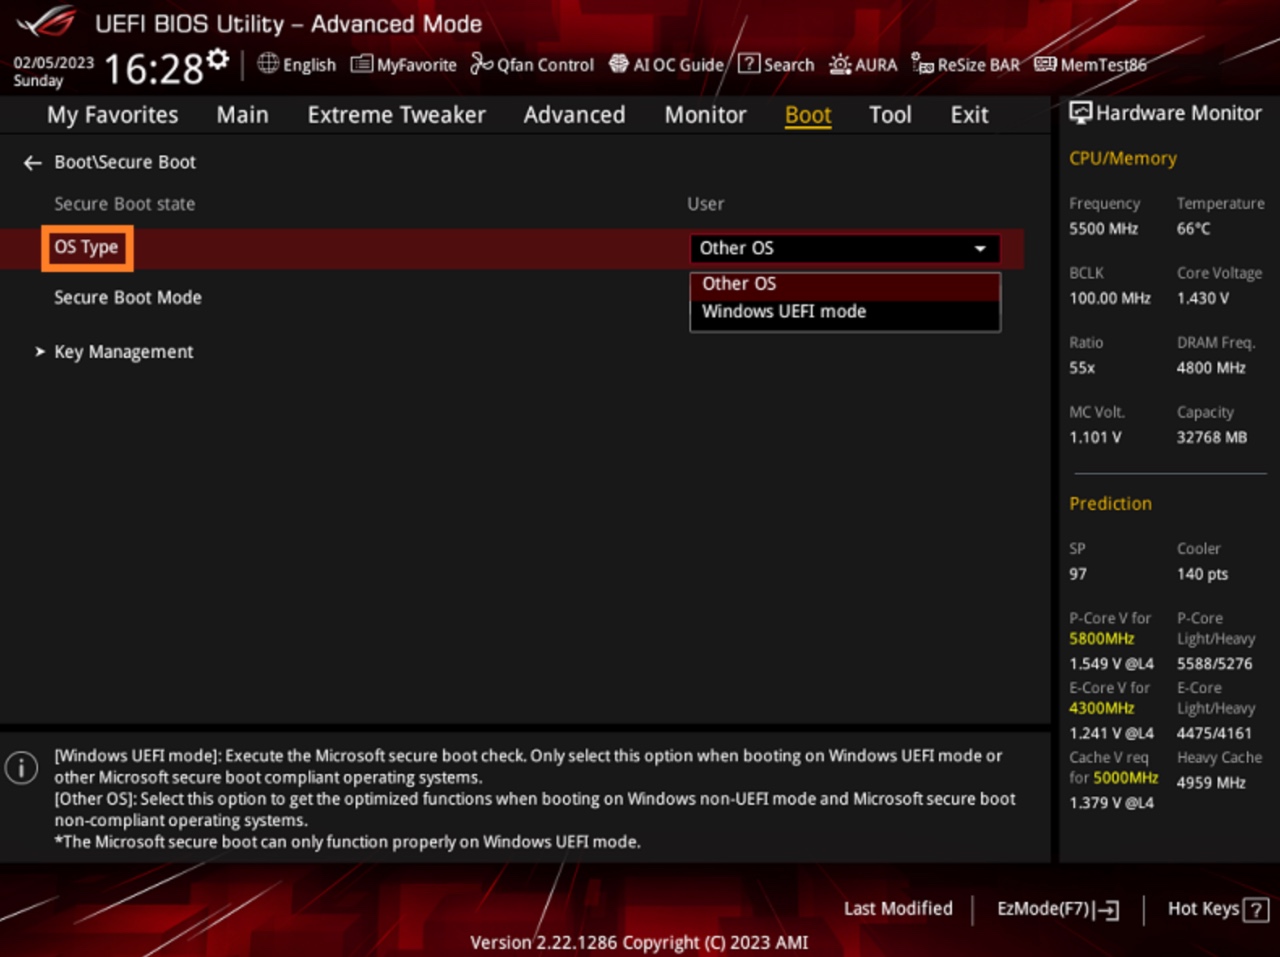Click the Secure Boot state value User
Screen dimensions: 1280x957
pyautogui.click(x=705, y=204)
